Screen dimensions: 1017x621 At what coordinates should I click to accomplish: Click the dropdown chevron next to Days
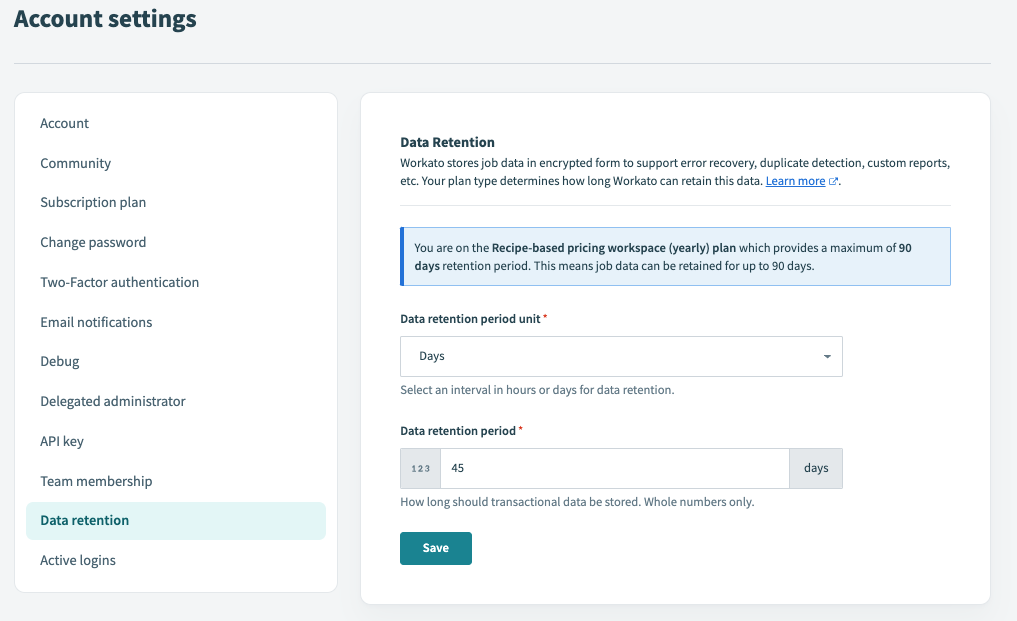pos(828,356)
